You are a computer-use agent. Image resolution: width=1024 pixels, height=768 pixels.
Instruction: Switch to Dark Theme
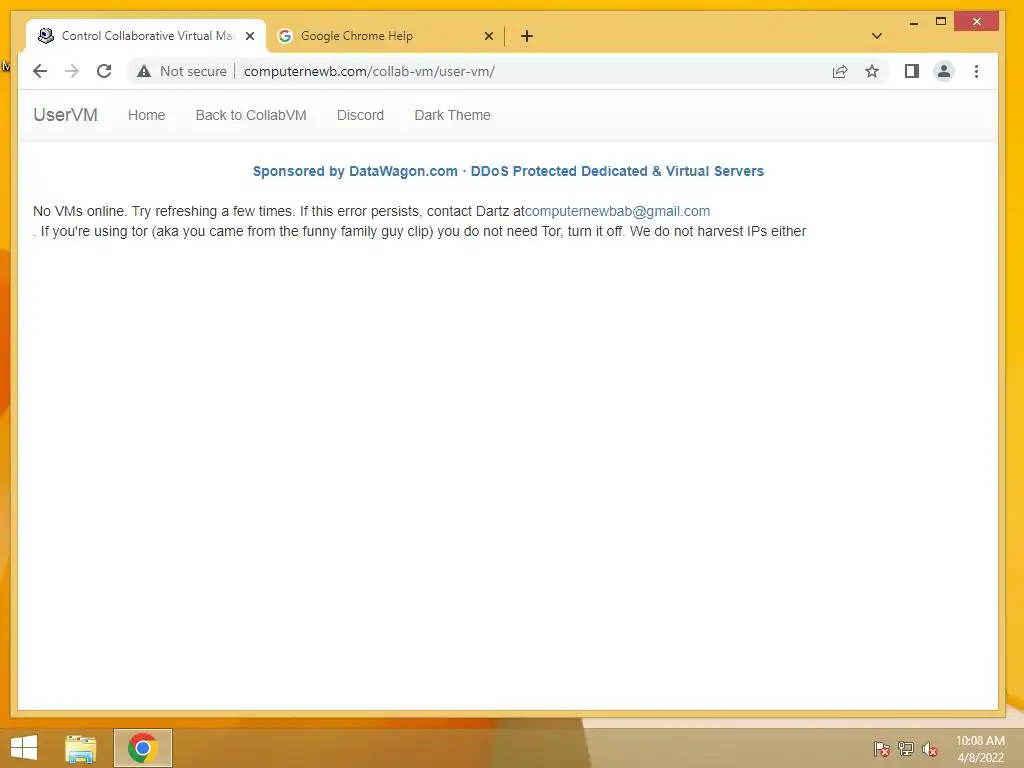(453, 115)
